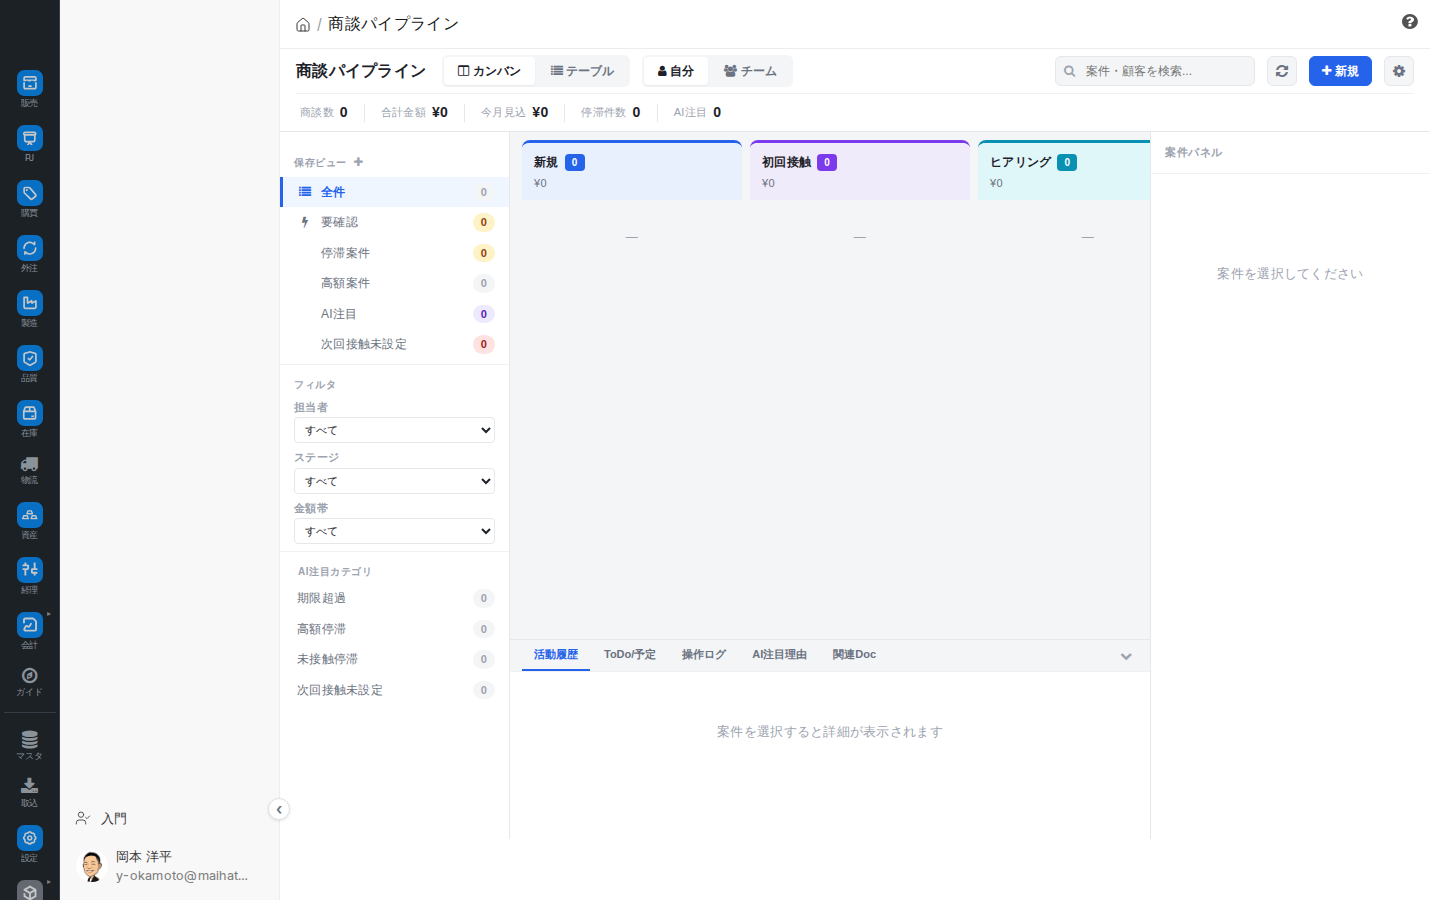This screenshot has width=1440, height=900.
Task: Select the ToDo/予定 tab
Action: click(x=630, y=655)
